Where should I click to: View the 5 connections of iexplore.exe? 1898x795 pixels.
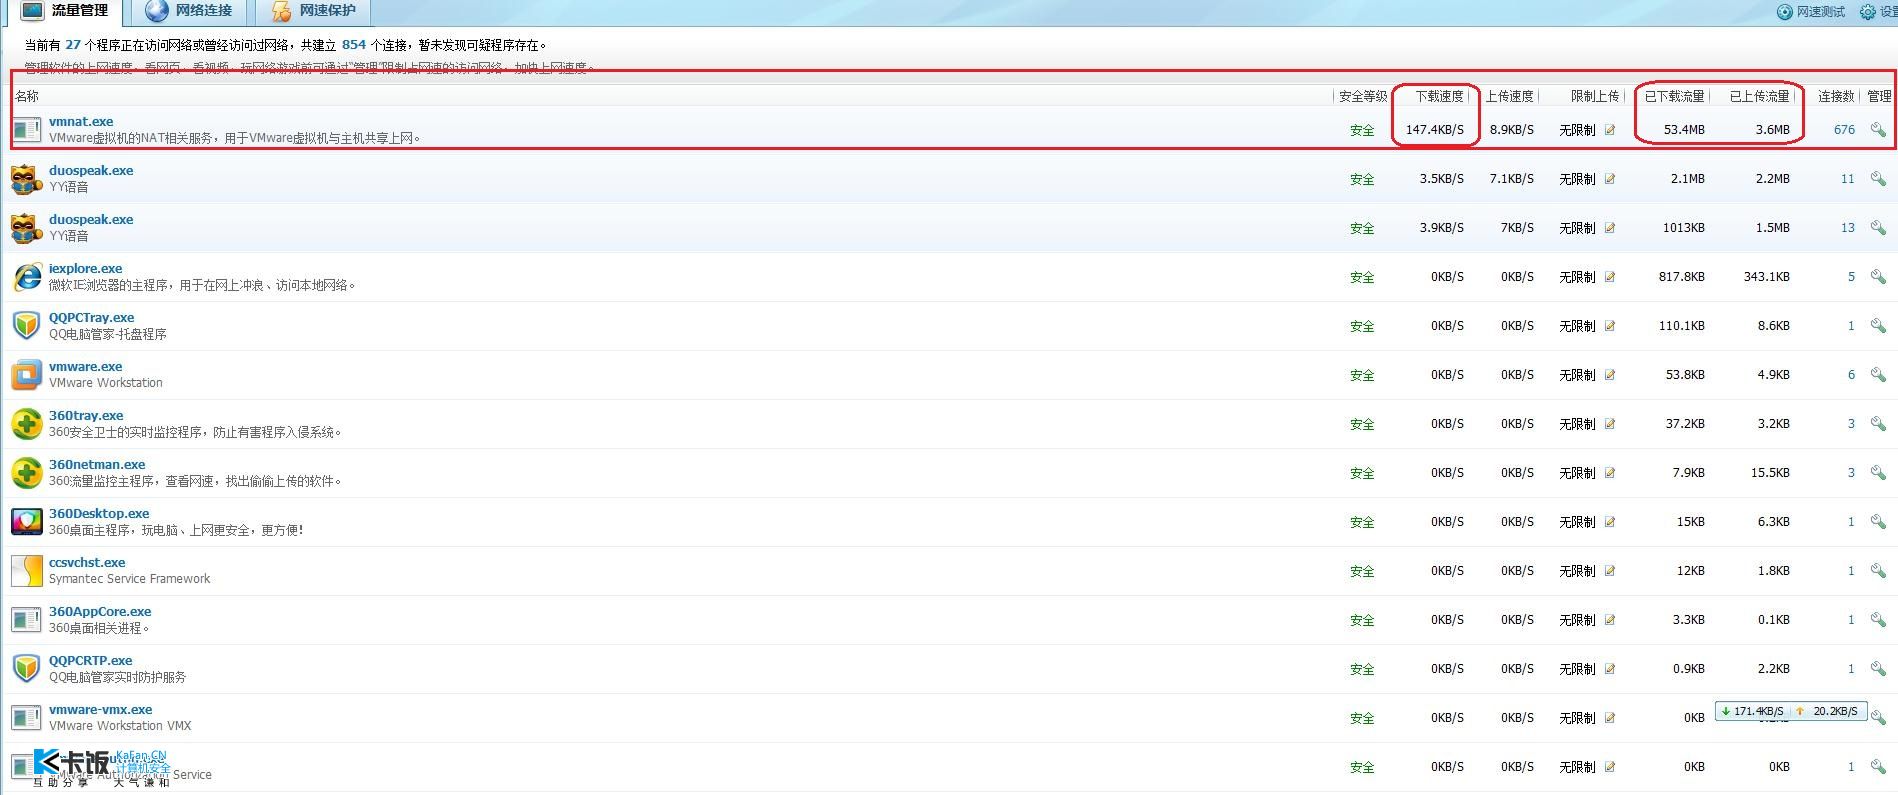point(1851,277)
